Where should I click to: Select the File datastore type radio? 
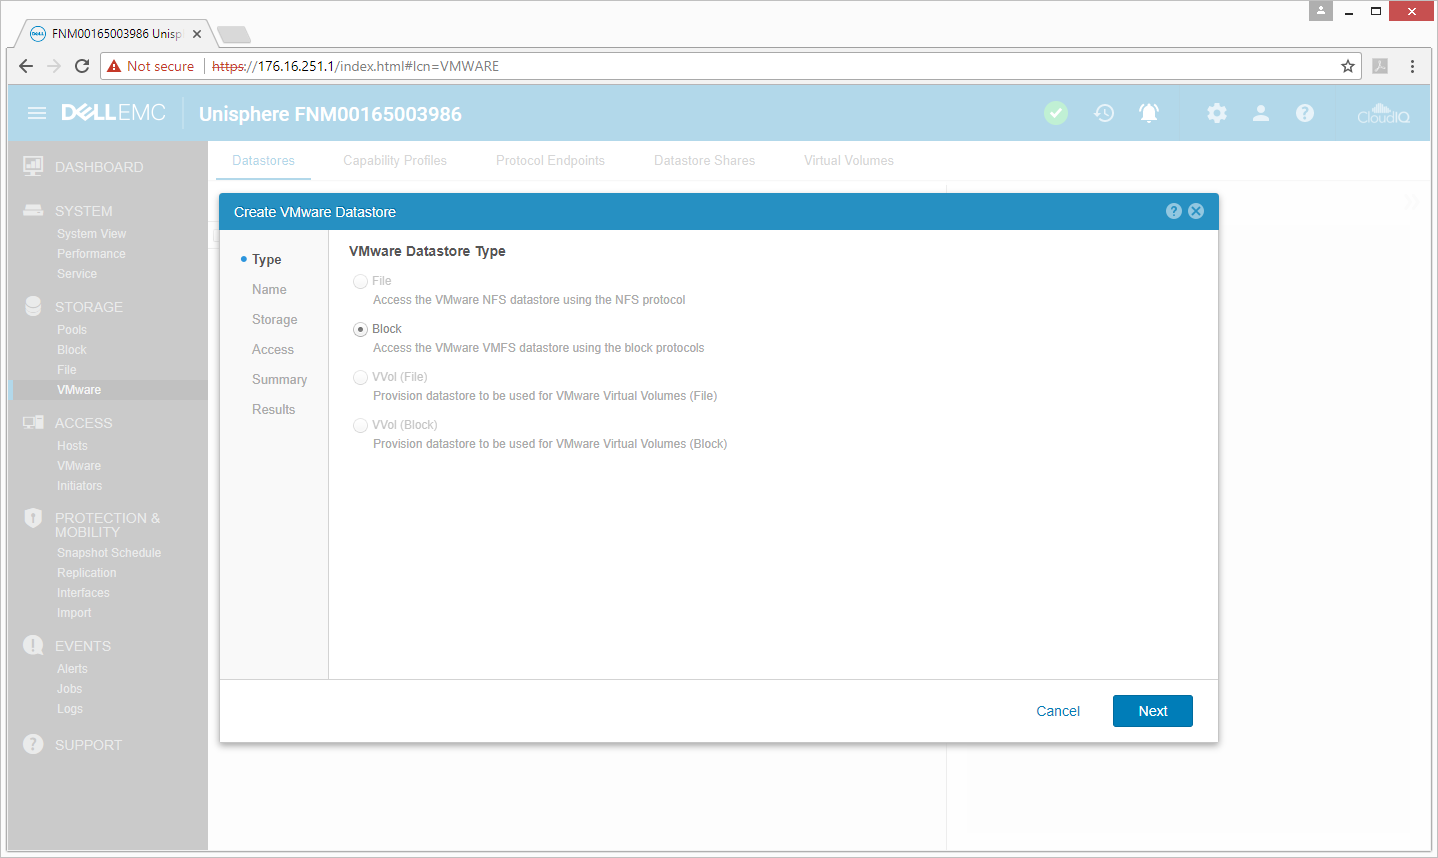360,281
